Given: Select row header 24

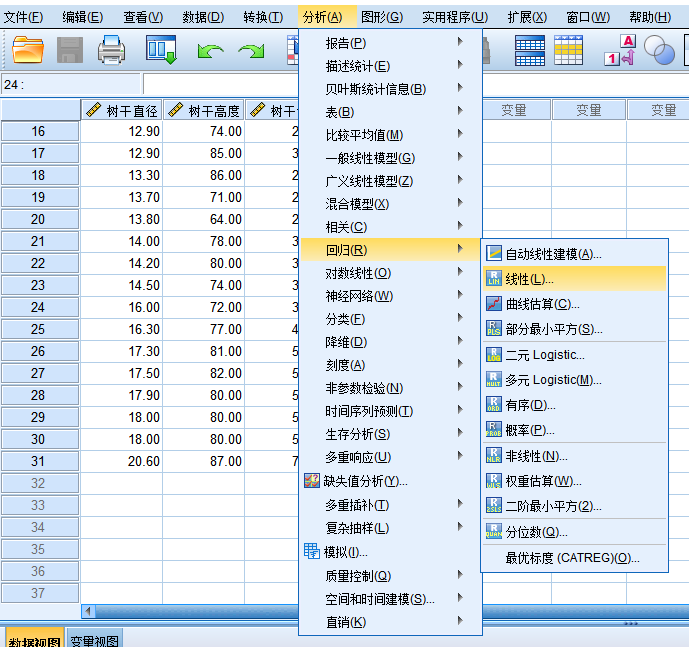Looking at the screenshot, I should [x=40, y=307].
